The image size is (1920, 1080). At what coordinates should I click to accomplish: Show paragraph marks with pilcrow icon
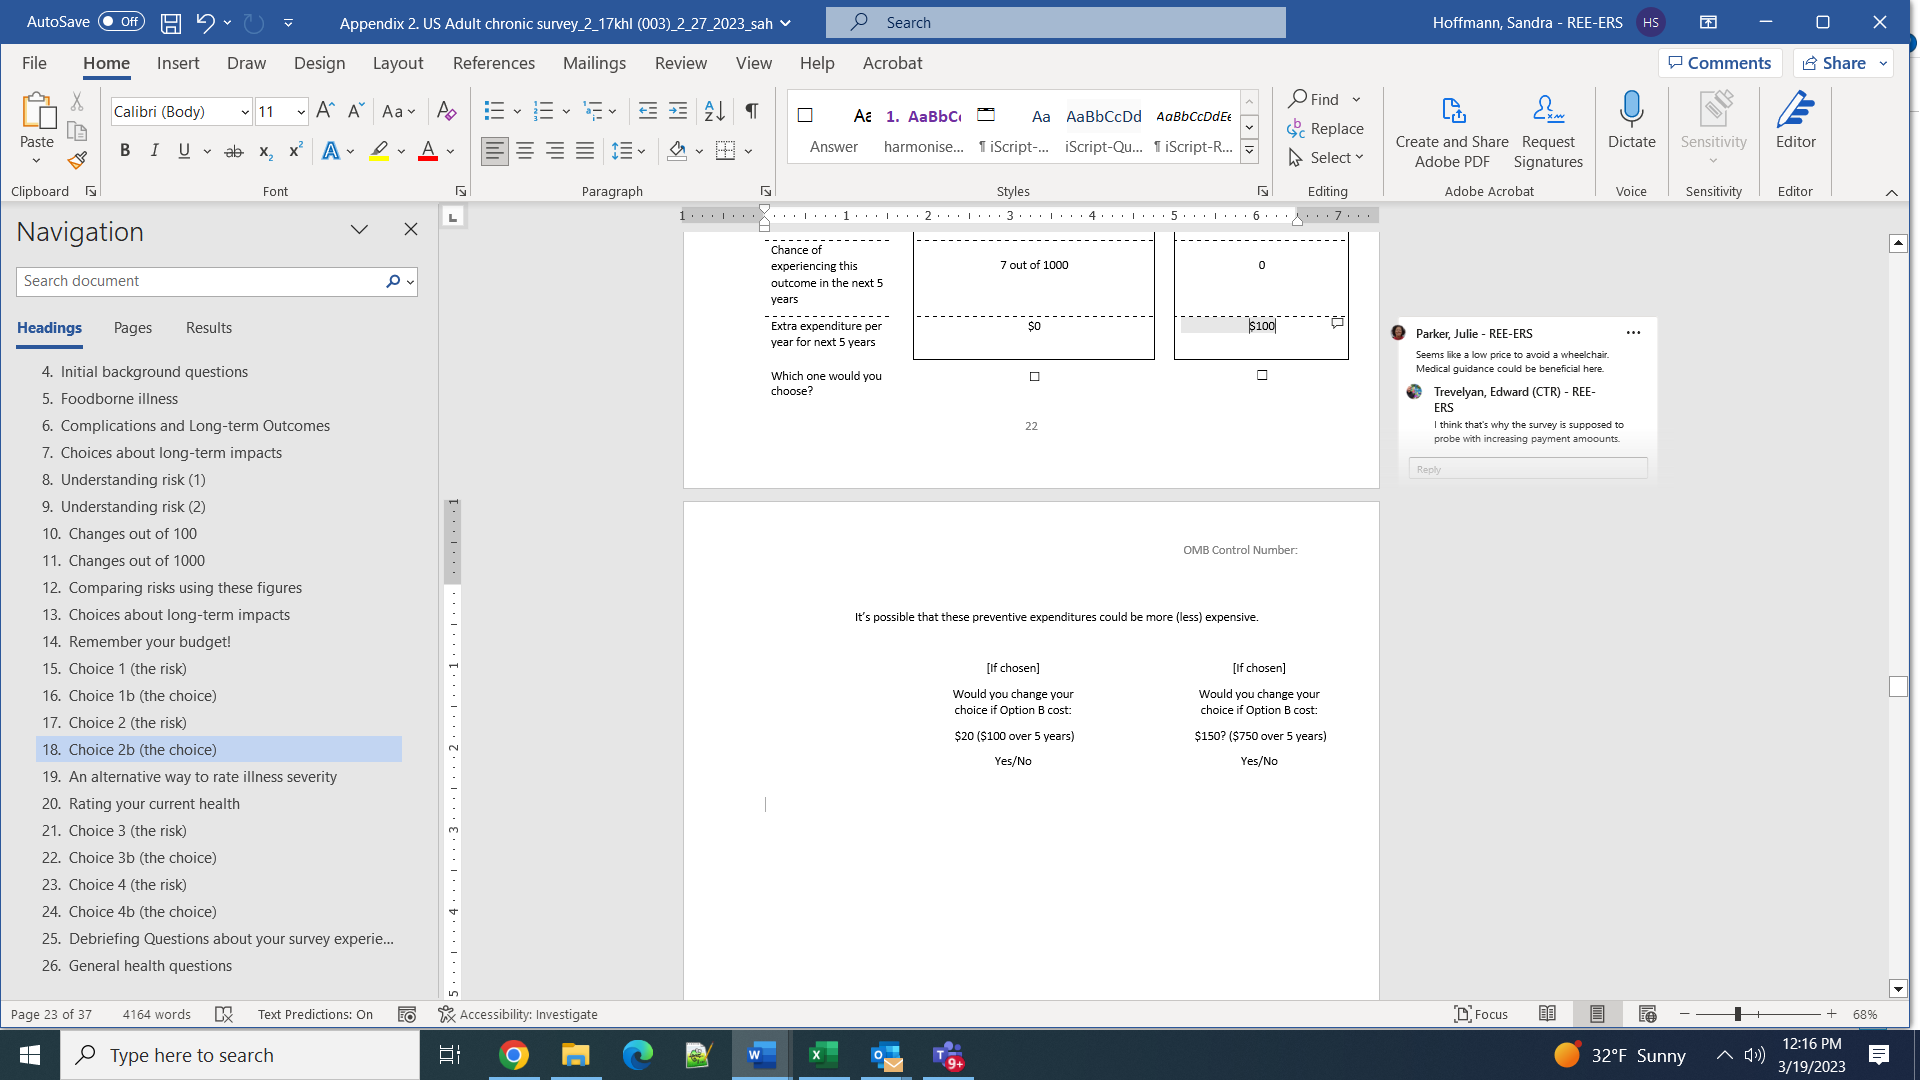[751, 111]
